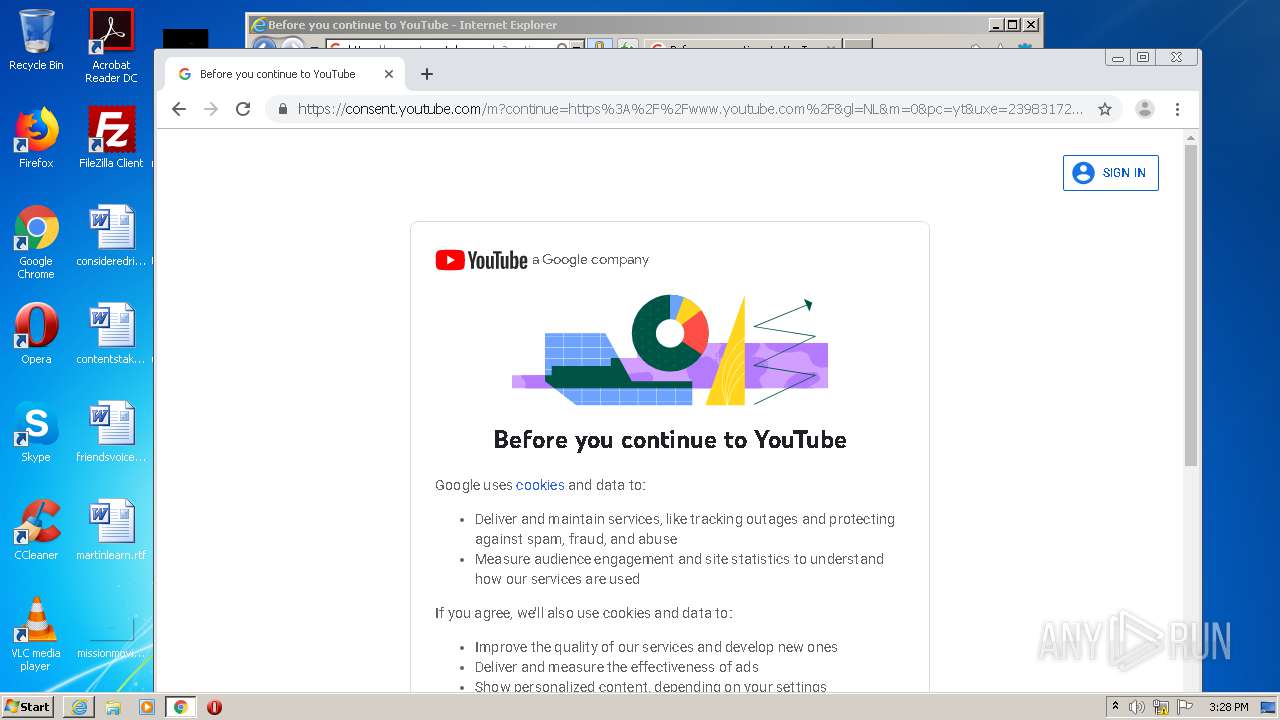Switch to Chrome taskbar button
1280x720 pixels.
point(180,707)
